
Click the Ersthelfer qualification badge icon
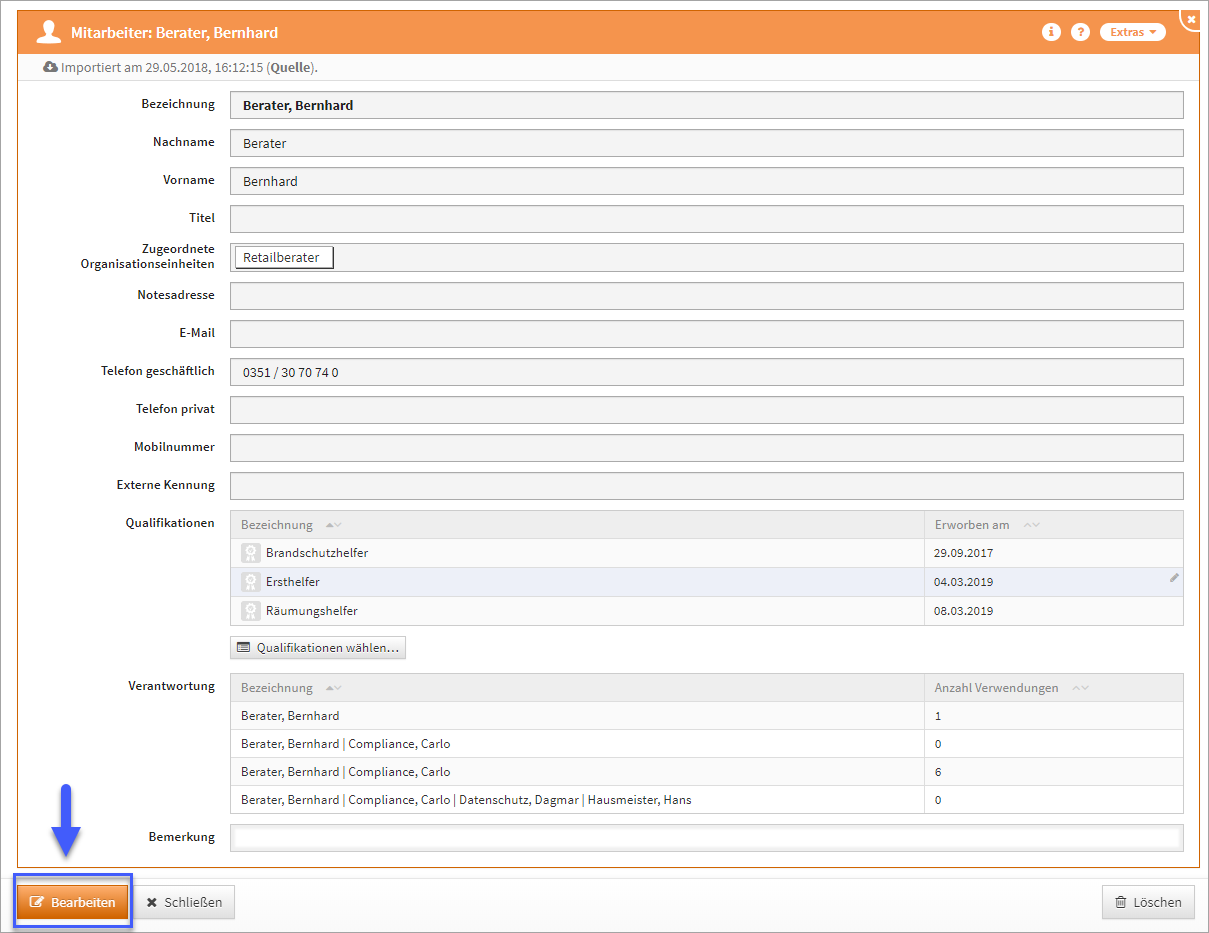[251, 582]
